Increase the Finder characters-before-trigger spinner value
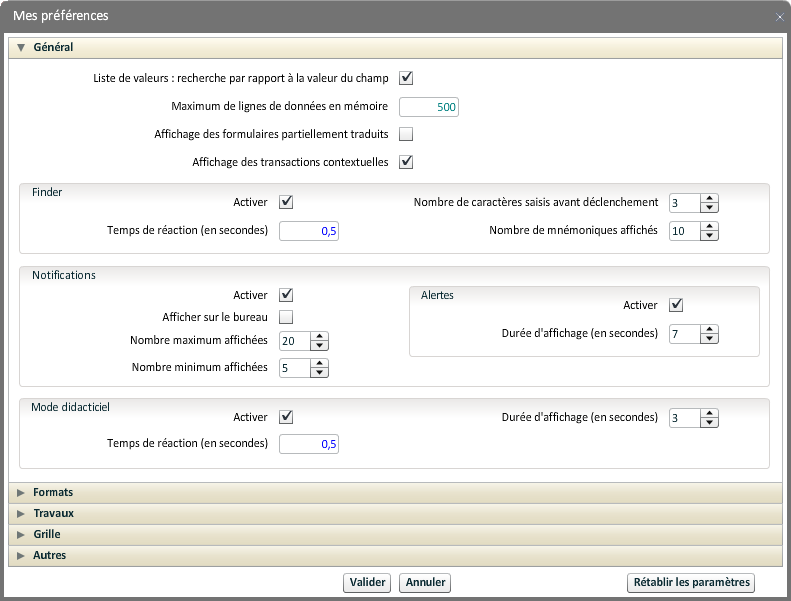The image size is (791, 601). (x=709, y=198)
